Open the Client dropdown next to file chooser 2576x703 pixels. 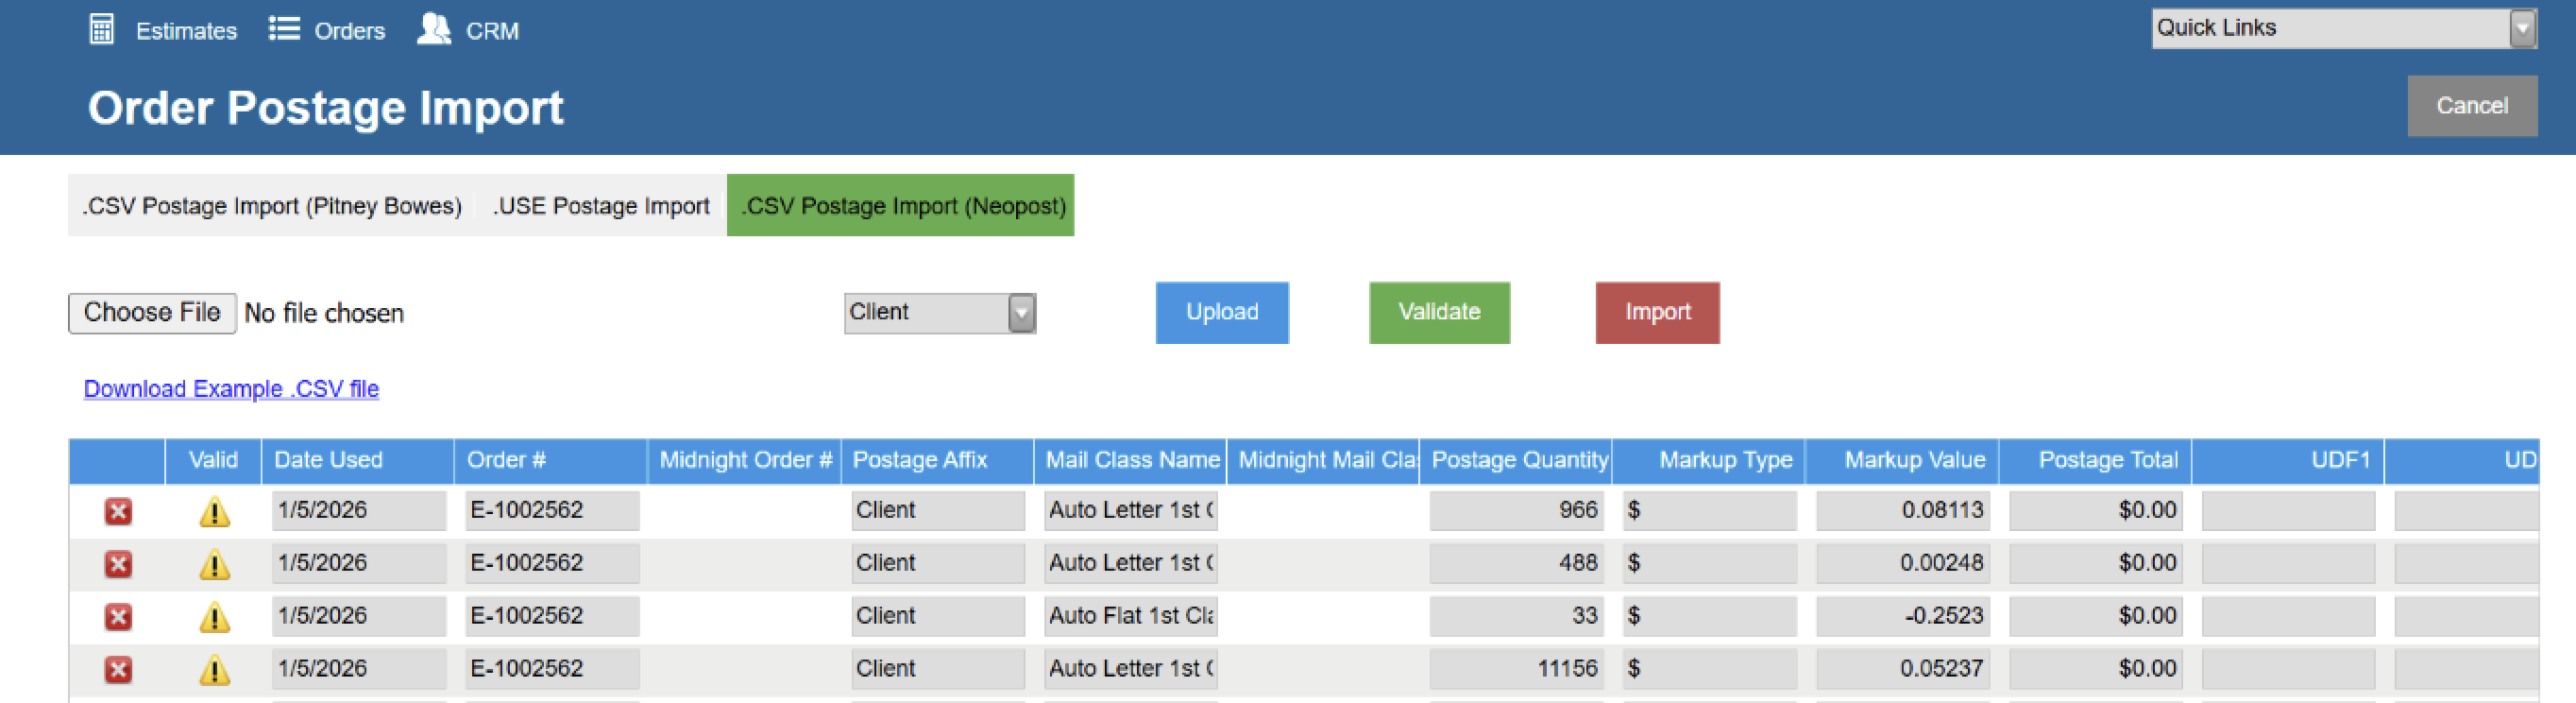tap(939, 313)
